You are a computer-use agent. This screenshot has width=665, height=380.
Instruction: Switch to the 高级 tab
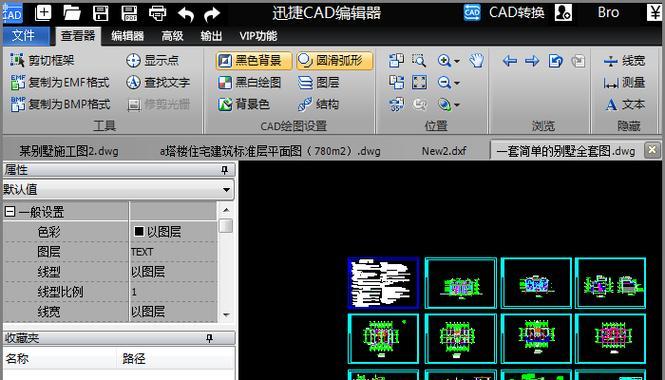click(x=172, y=36)
